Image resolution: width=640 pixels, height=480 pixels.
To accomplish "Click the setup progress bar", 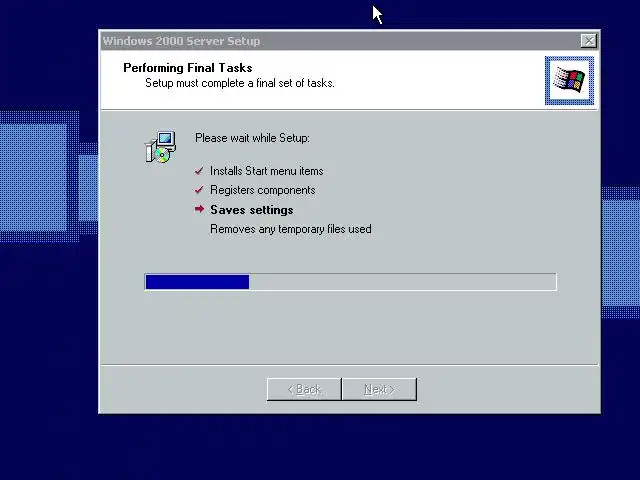I will [x=351, y=282].
